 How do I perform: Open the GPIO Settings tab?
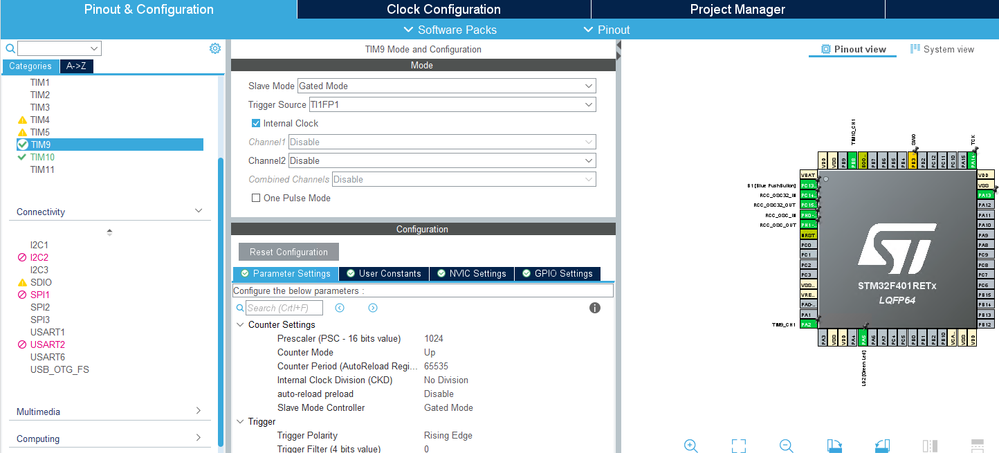(x=557, y=273)
